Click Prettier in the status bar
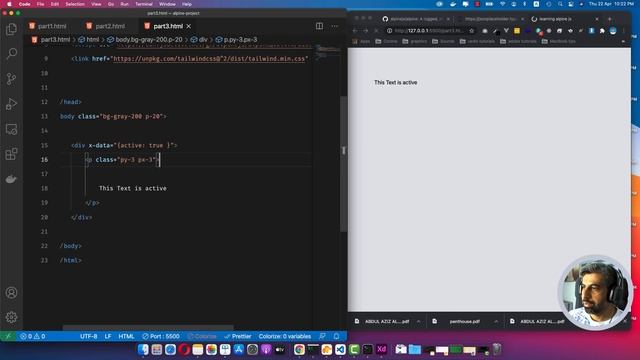The image size is (640, 360). (x=238, y=336)
